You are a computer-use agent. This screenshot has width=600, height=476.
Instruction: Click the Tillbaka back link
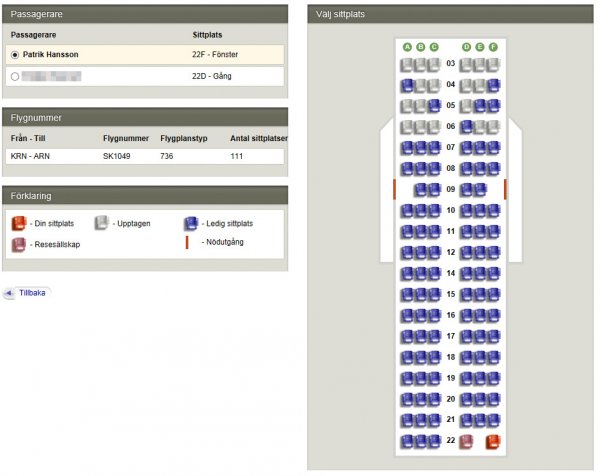point(32,293)
